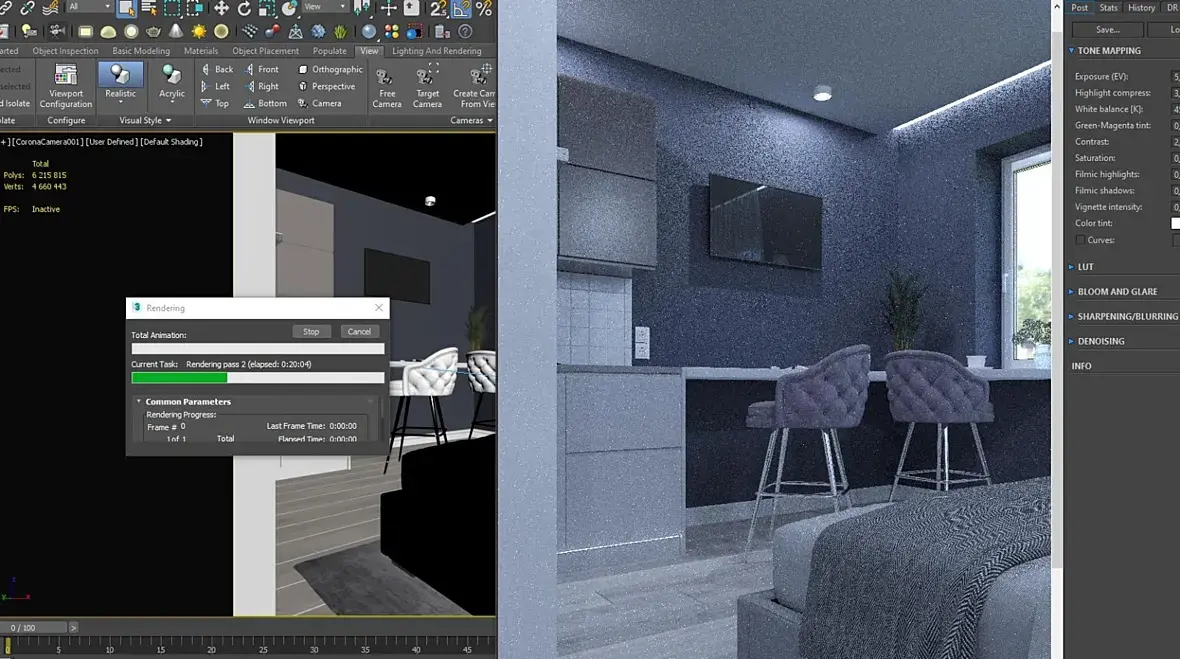Create a Free Camera
The height and width of the screenshot is (659, 1180).
387,87
